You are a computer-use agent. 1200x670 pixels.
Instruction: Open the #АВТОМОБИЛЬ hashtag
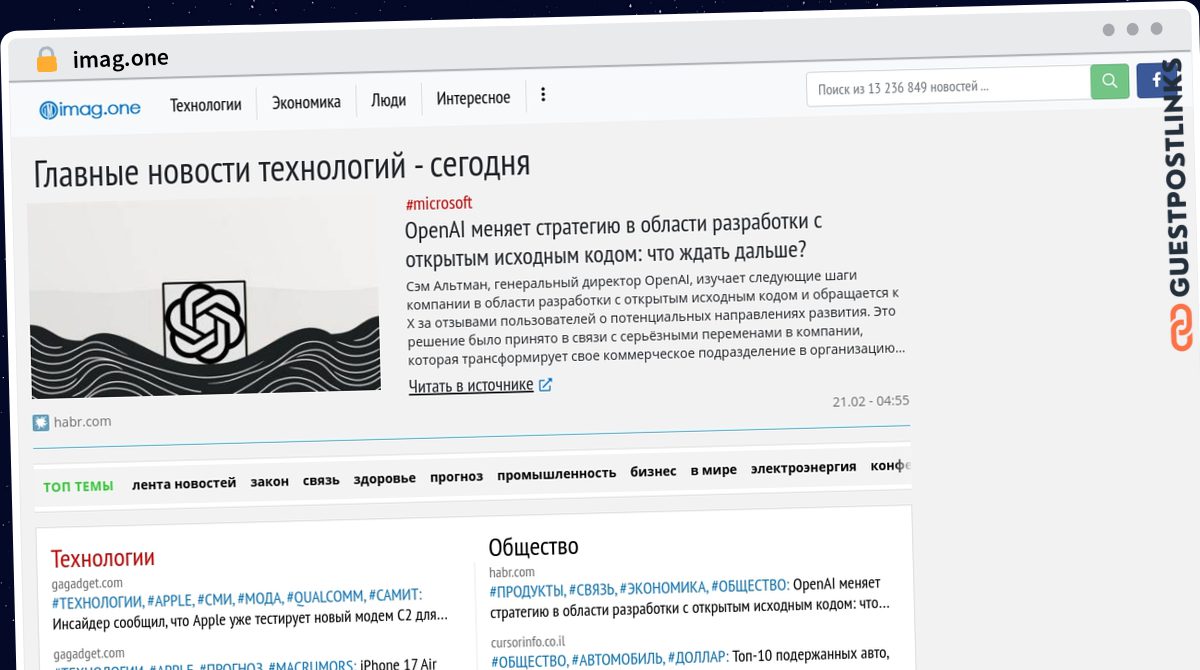617,657
